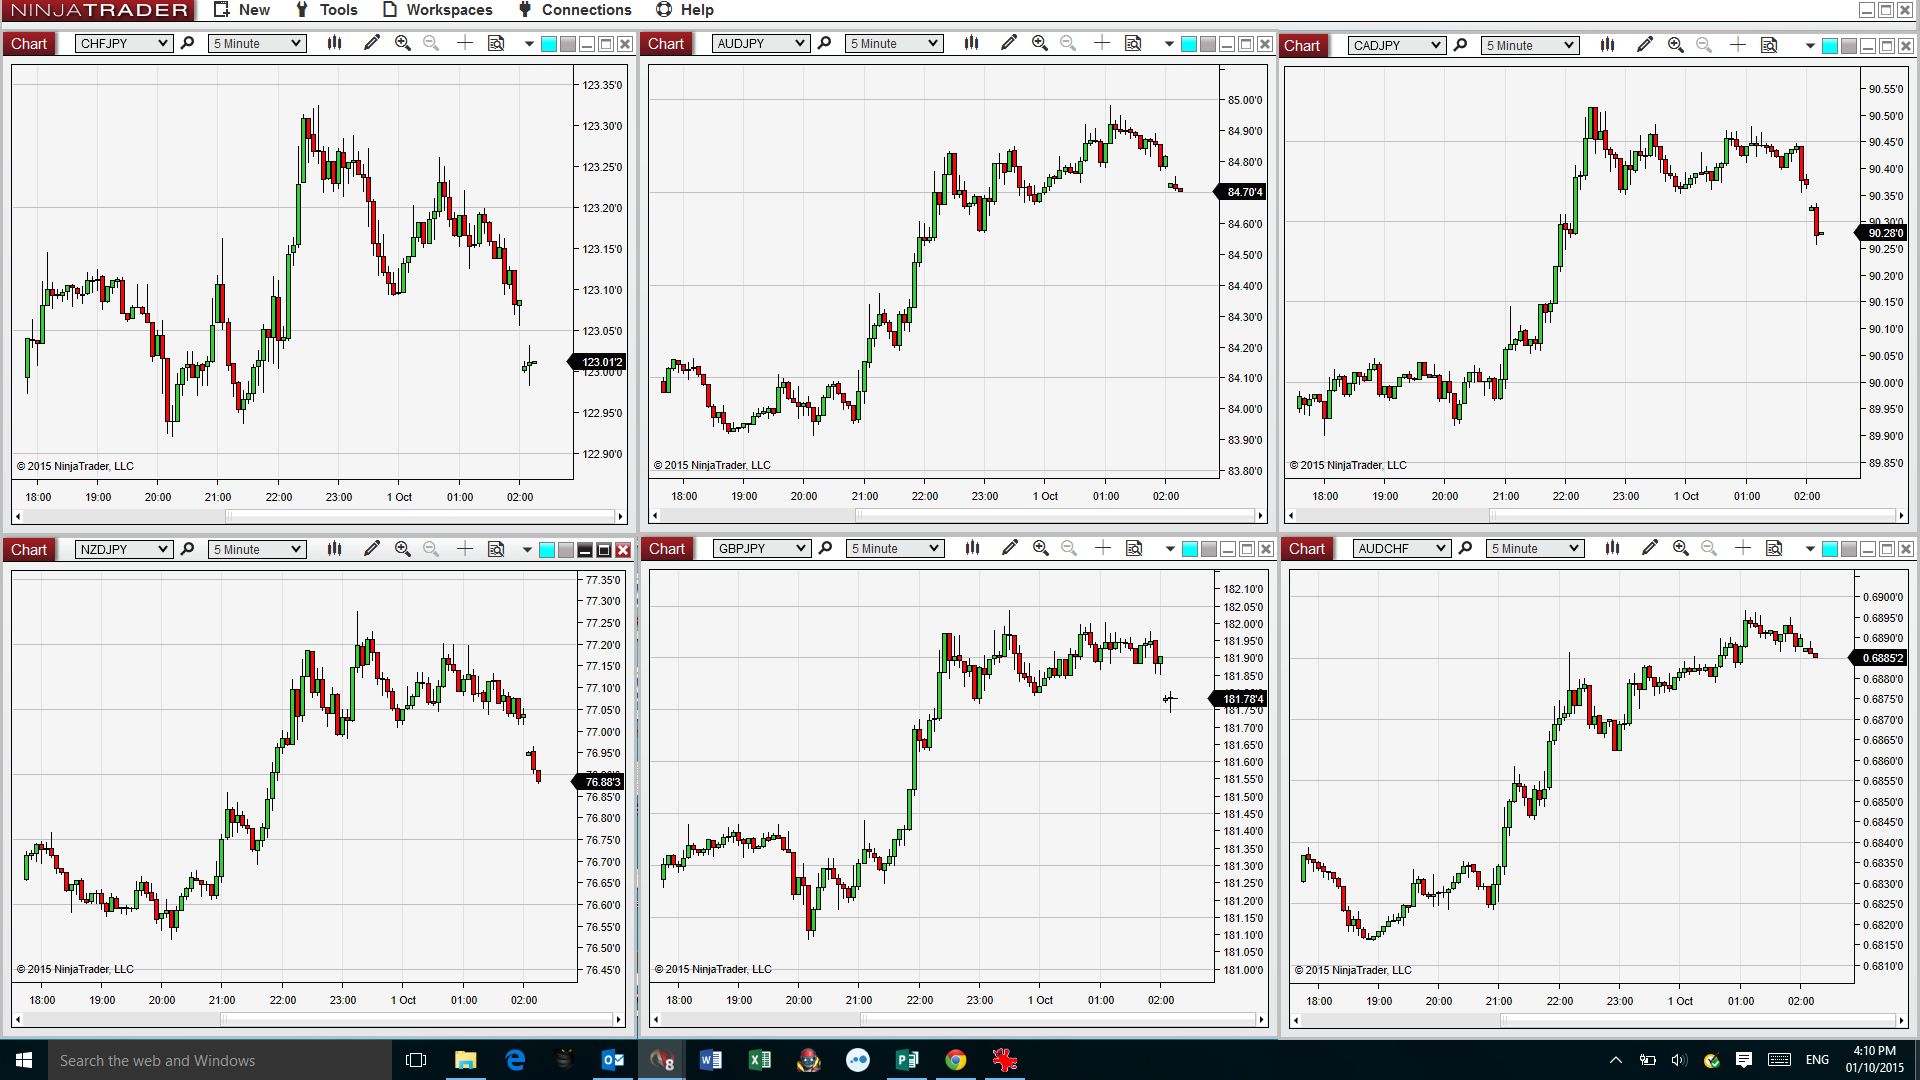Open Excel from the Windows taskbar
Viewport: 1920px width, 1080px height.
(x=759, y=1060)
